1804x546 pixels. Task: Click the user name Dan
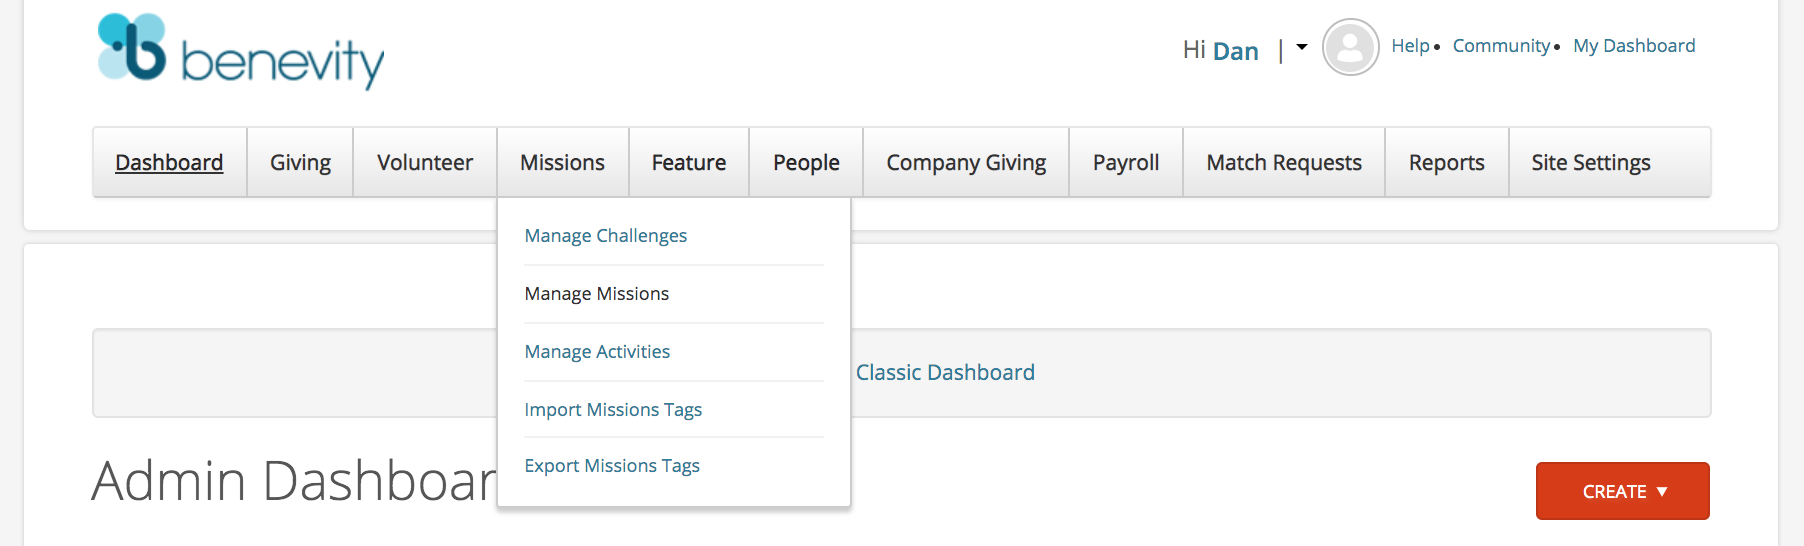pyautogui.click(x=1236, y=51)
